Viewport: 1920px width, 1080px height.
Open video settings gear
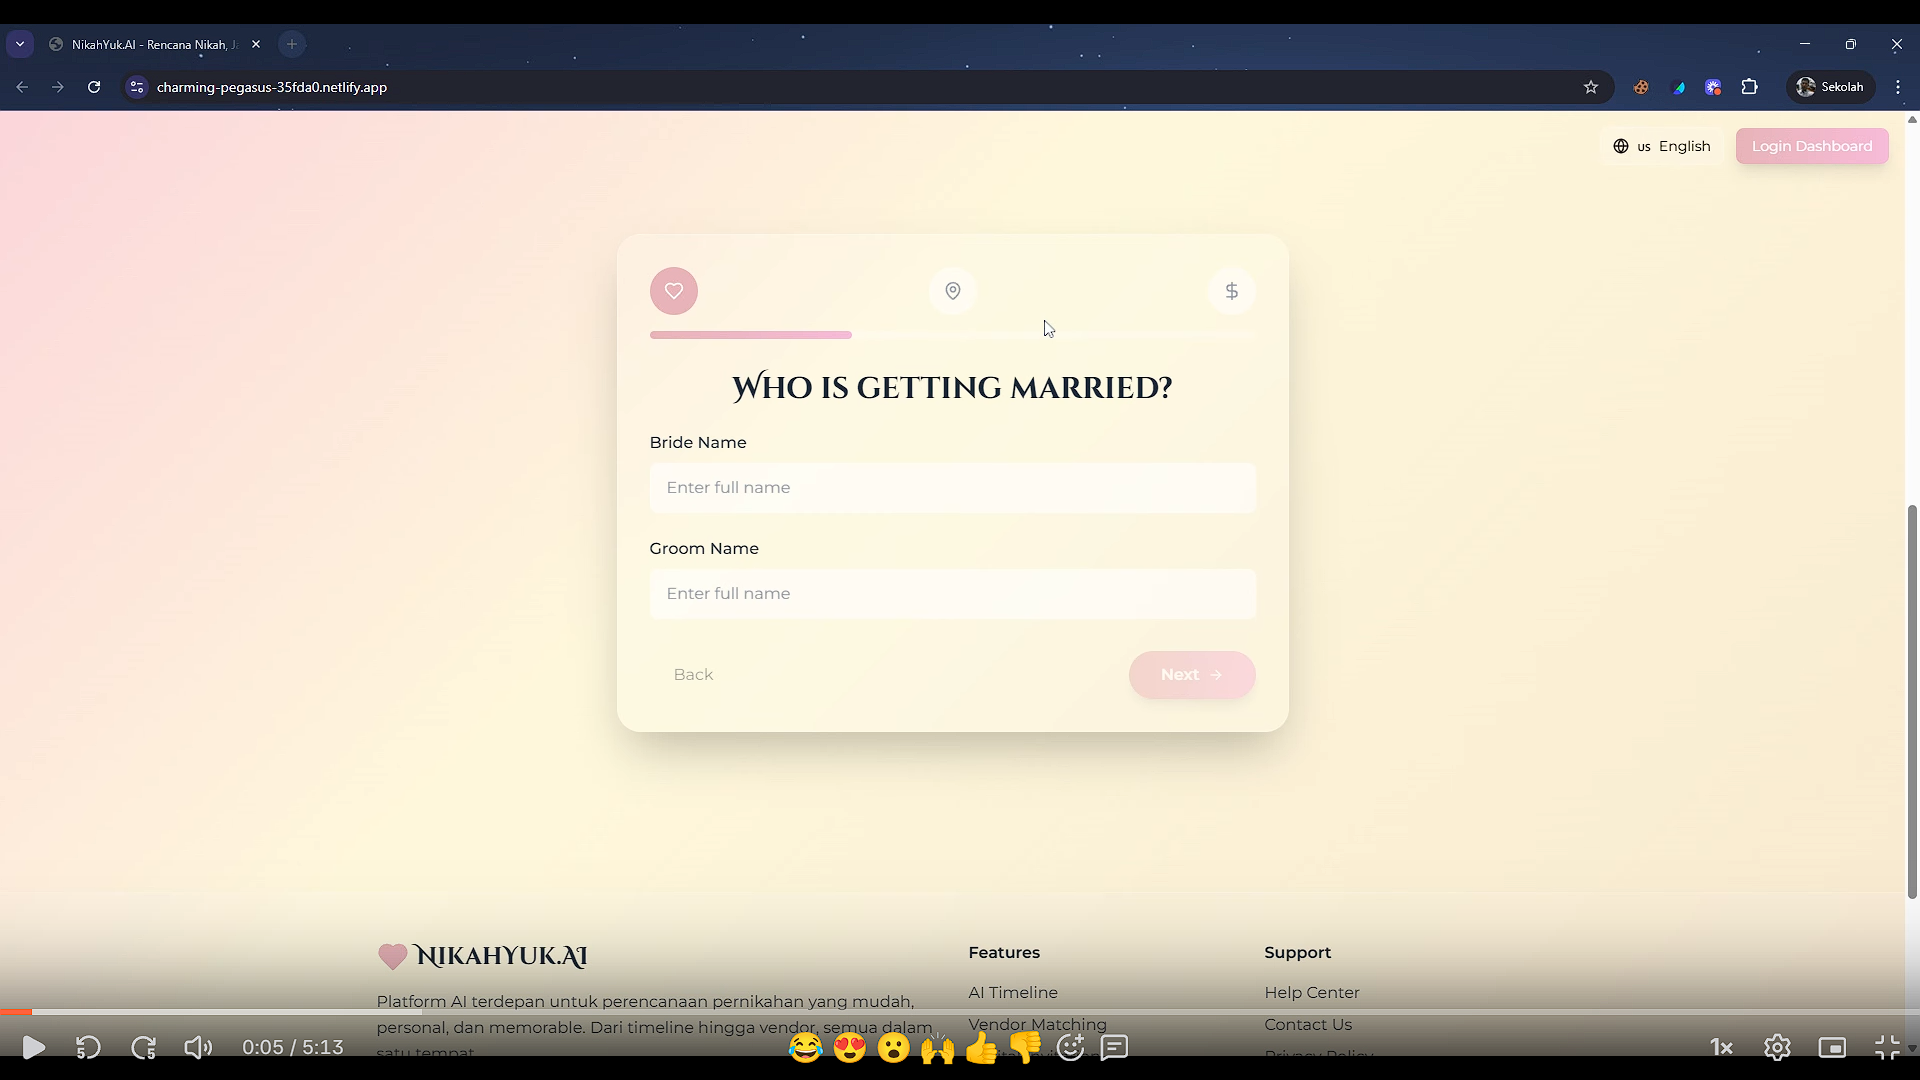click(x=1777, y=1047)
